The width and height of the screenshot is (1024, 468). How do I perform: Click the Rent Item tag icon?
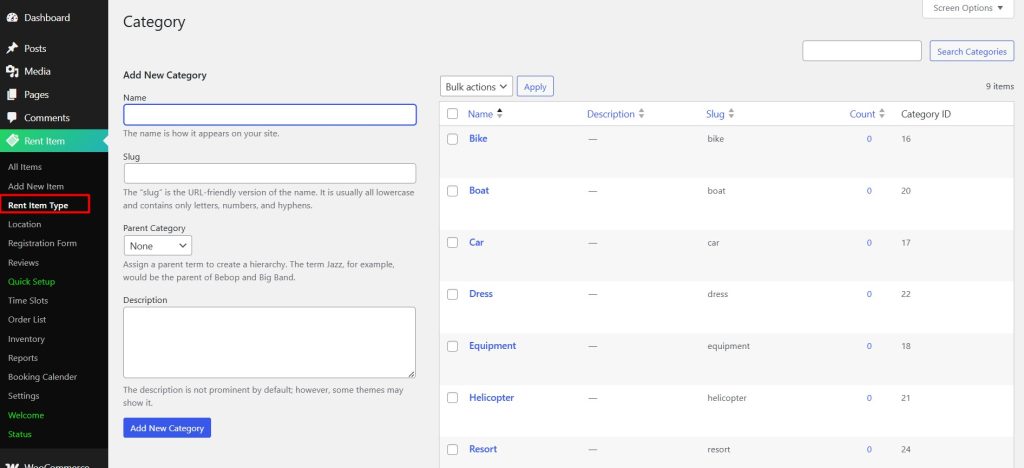[x=12, y=141]
